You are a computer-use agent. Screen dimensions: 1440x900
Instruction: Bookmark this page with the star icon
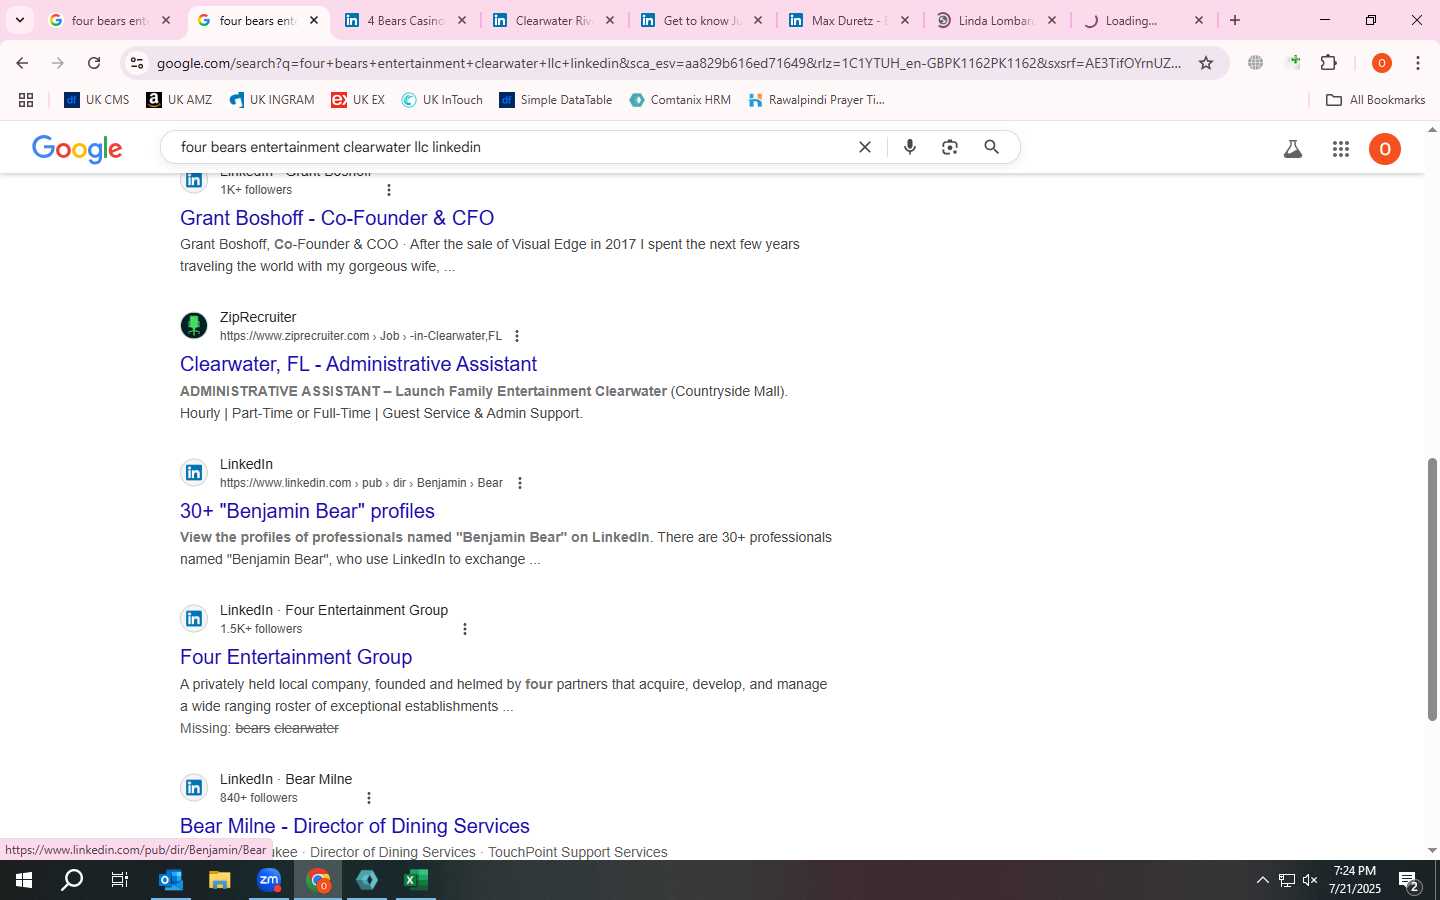[1206, 63]
